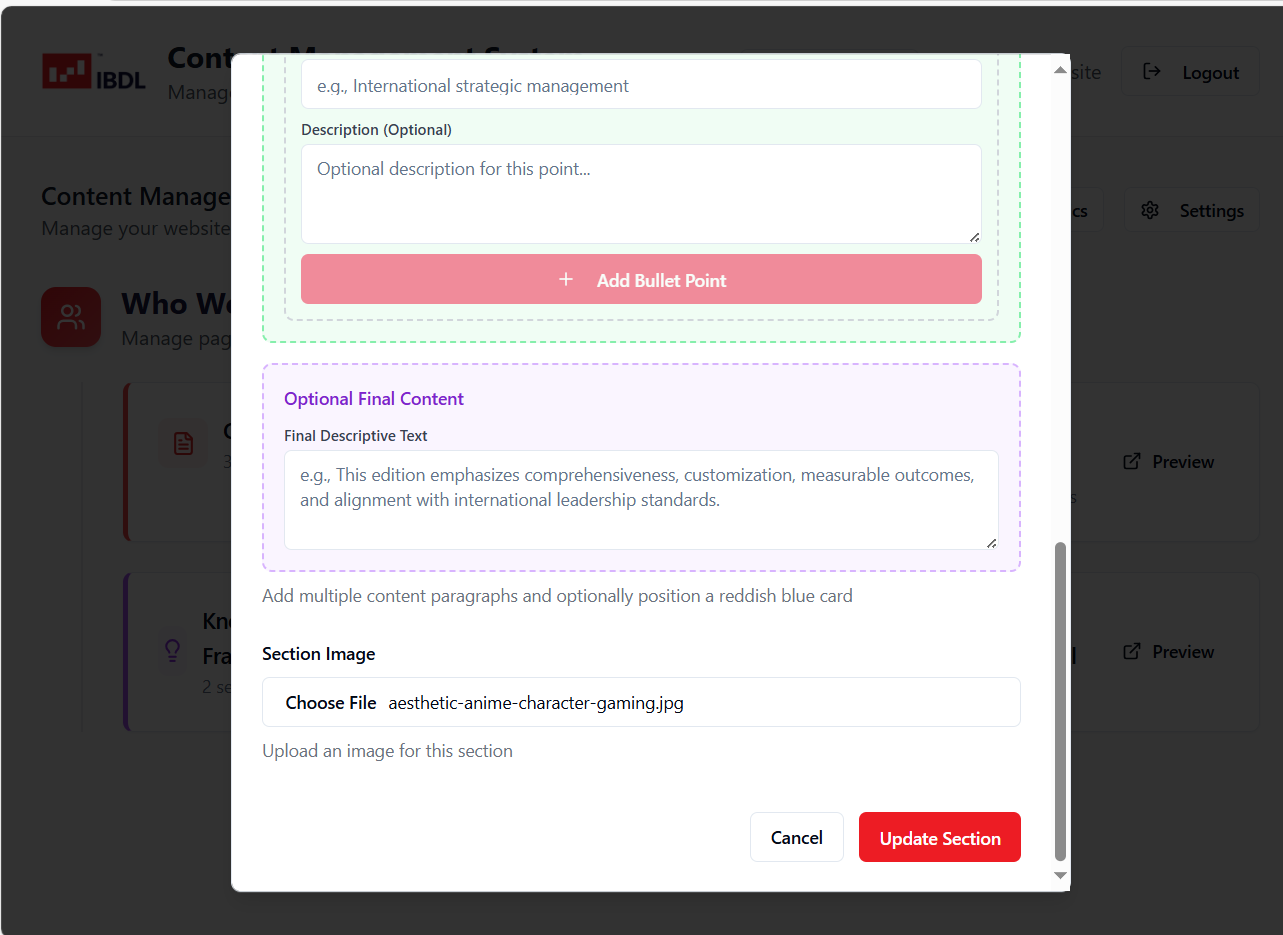The height and width of the screenshot is (935, 1283).
Task: Click the modal's vertical scrollbar thumb
Action: (1060, 700)
